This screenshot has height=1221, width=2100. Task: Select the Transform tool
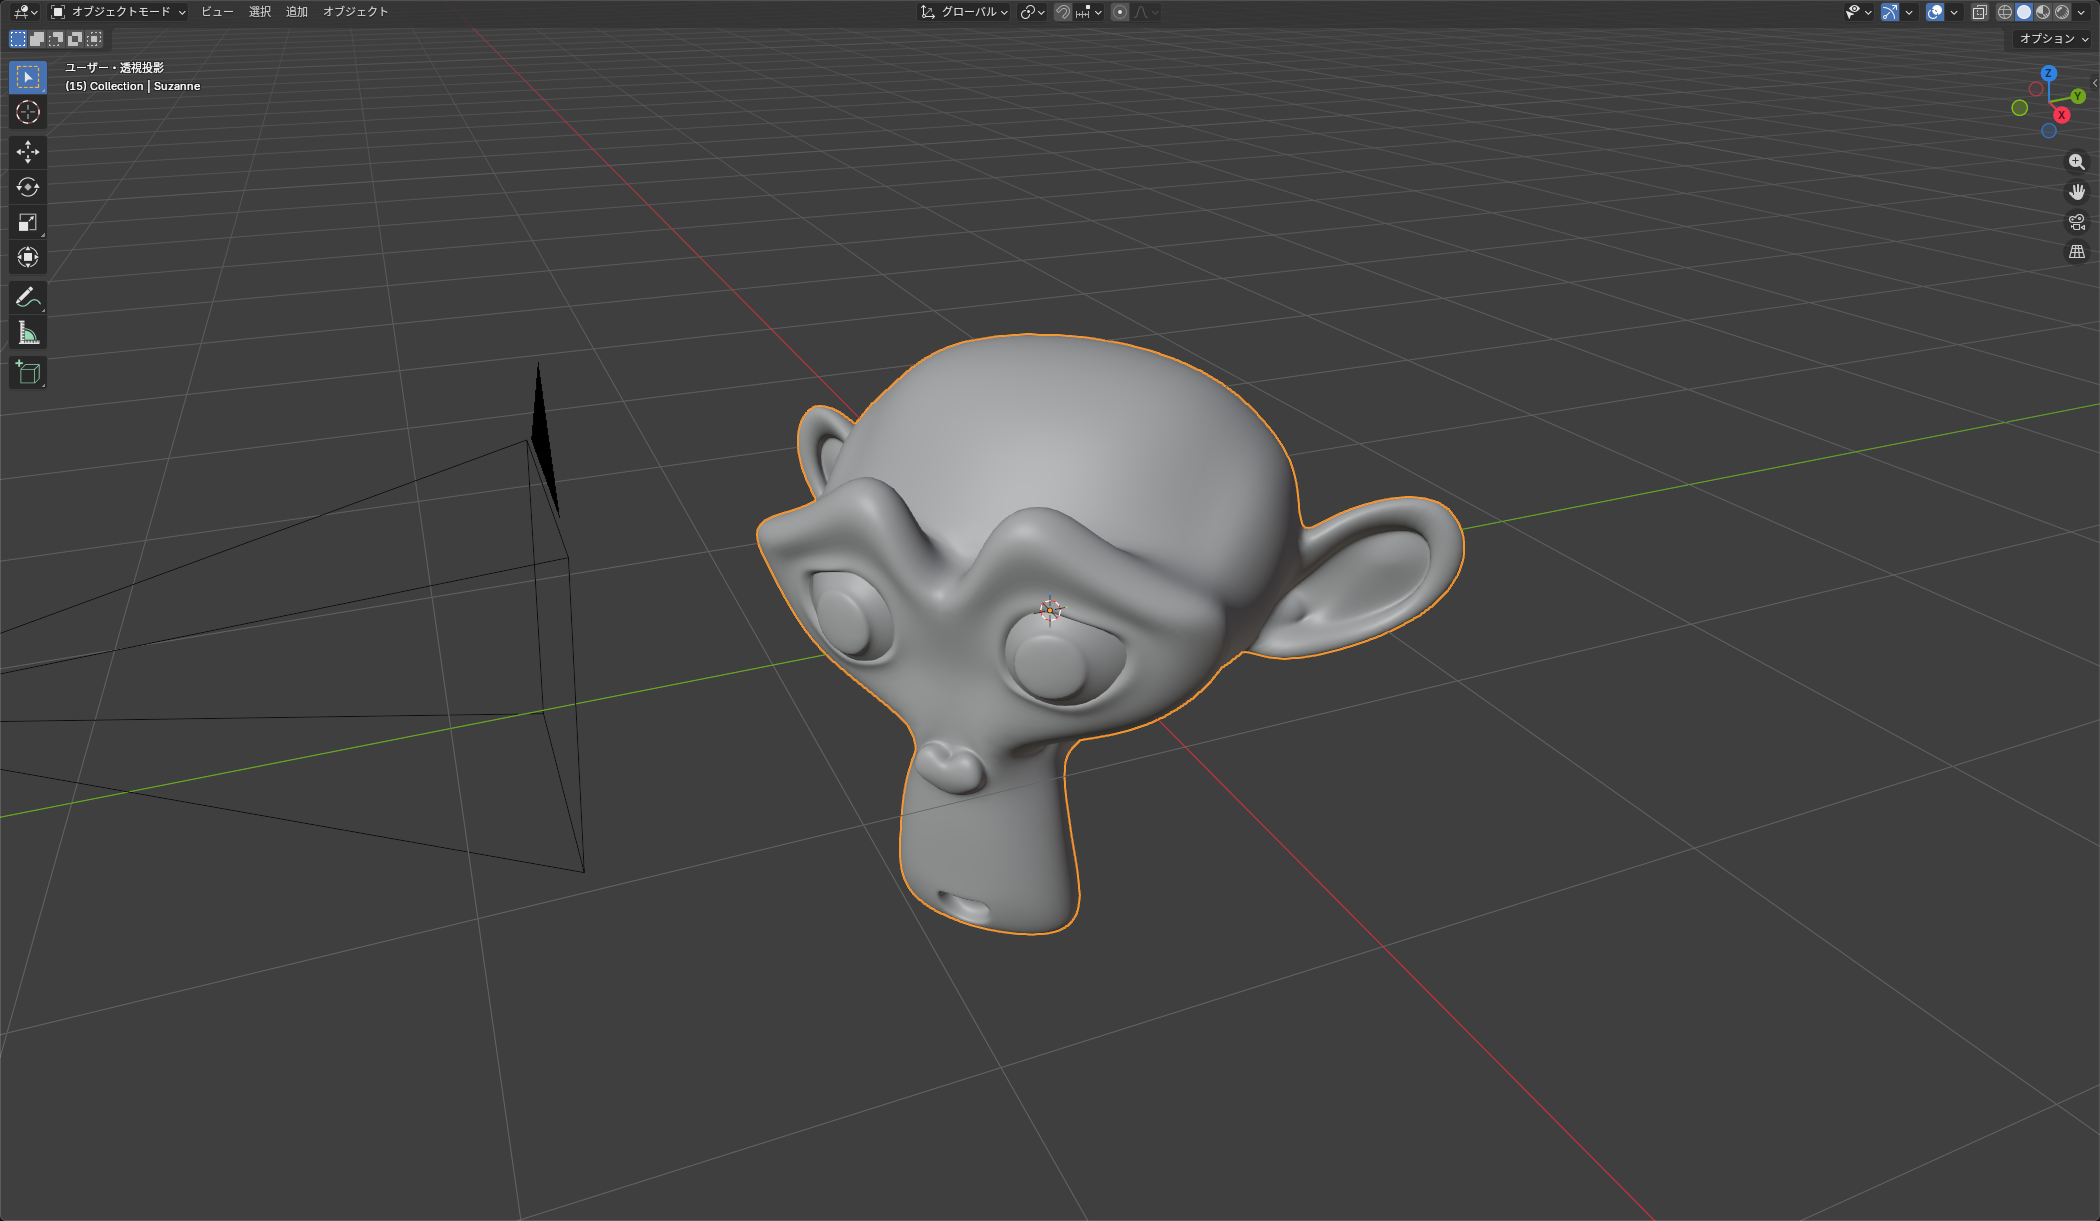click(x=28, y=257)
